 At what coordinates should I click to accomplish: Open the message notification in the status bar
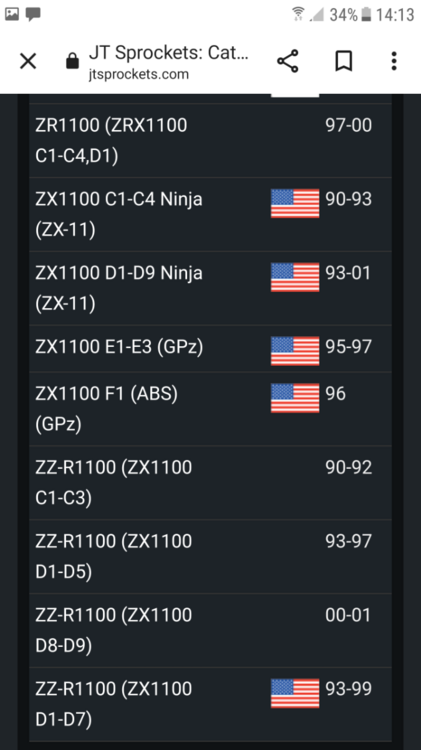[x=33, y=14]
